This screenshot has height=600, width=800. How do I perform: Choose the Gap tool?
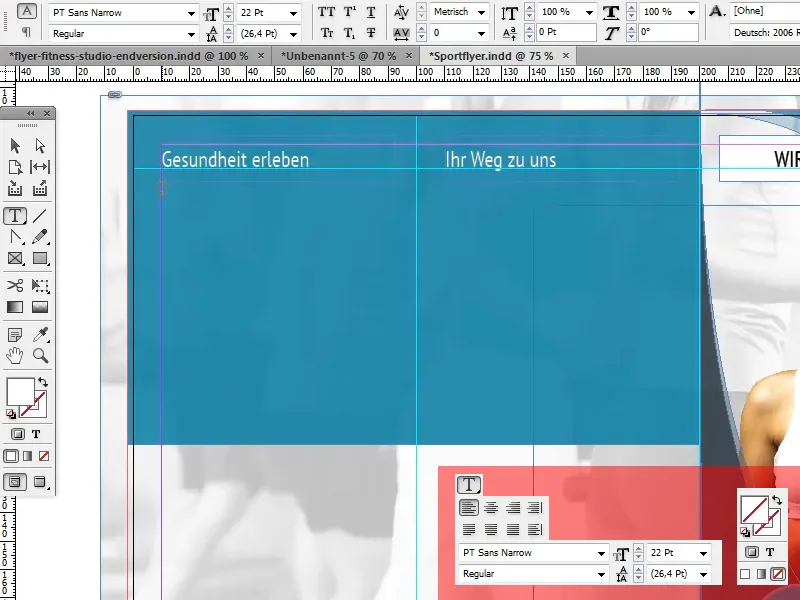pyautogui.click(x=40, y=167)
